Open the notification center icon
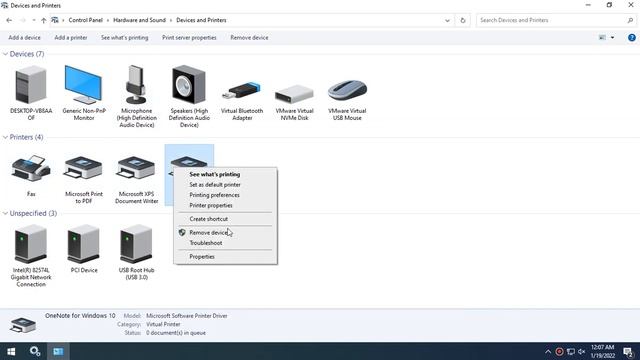 [x=628, y=352]
